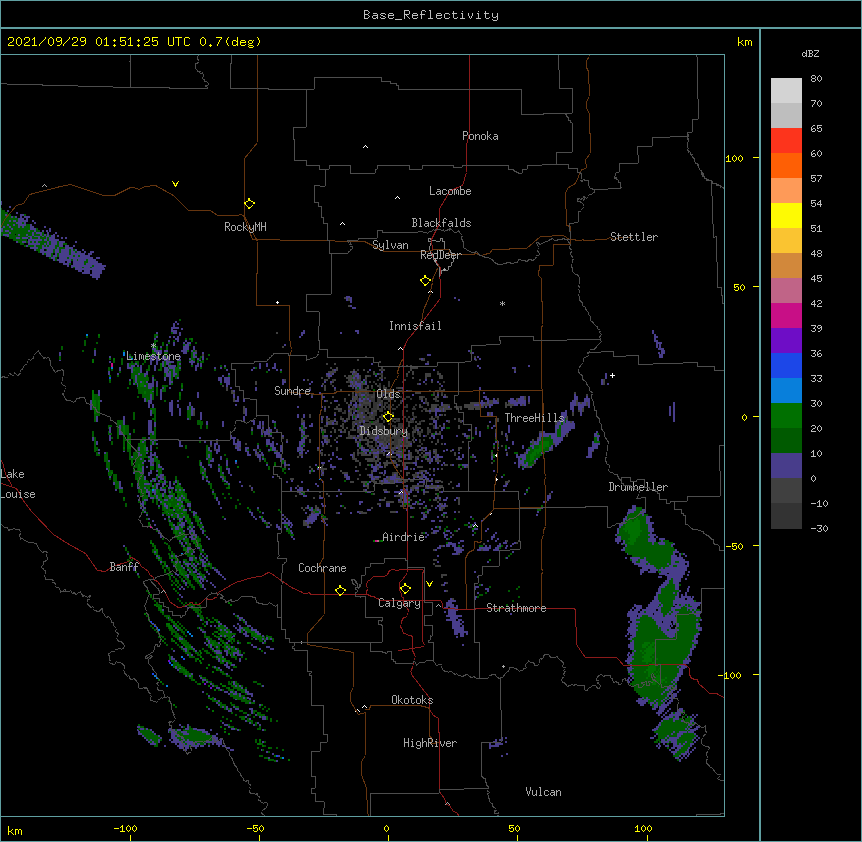Click the timestamp 2021/09/29 01:51:25 UTC
862x842 pixels.
click(98, 42)
